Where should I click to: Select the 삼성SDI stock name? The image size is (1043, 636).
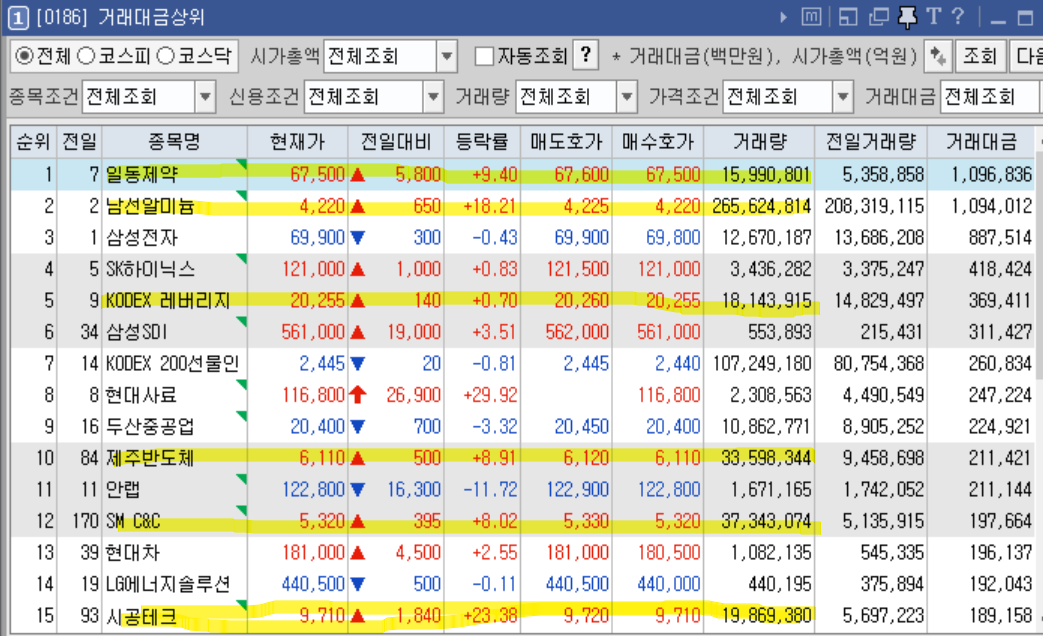(136, 332)
